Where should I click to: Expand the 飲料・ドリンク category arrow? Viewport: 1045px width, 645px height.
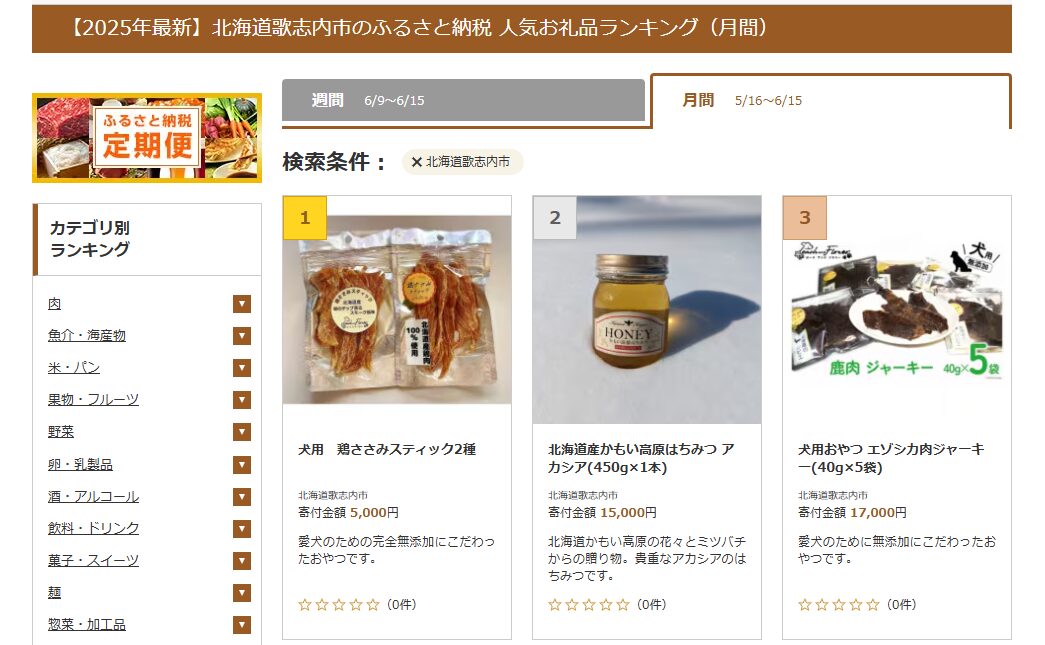pos(242,528)
